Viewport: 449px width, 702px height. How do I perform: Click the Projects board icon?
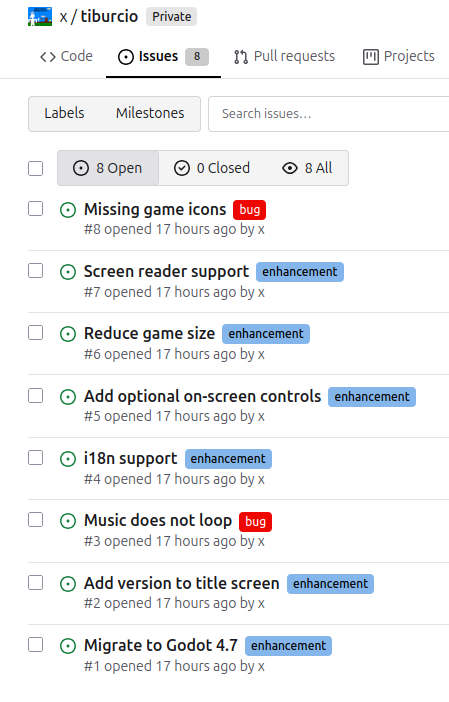pos(371,57)
